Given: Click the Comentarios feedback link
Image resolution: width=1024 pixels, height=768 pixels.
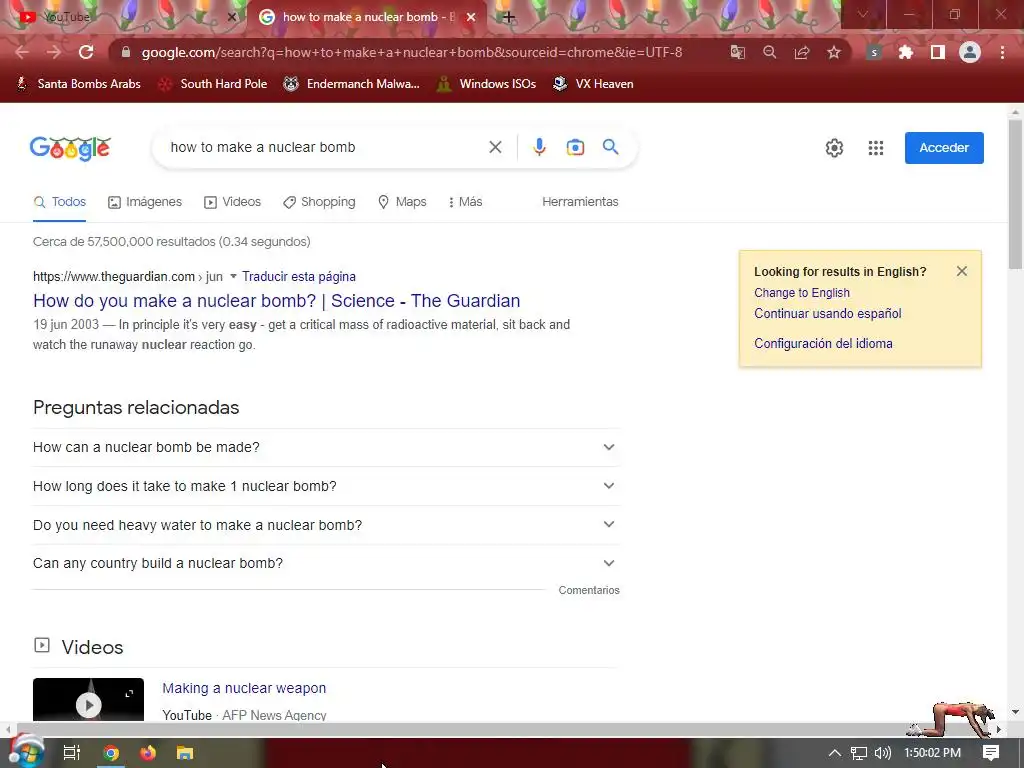Looking at the screenshot, I should (x=588, y=590).
